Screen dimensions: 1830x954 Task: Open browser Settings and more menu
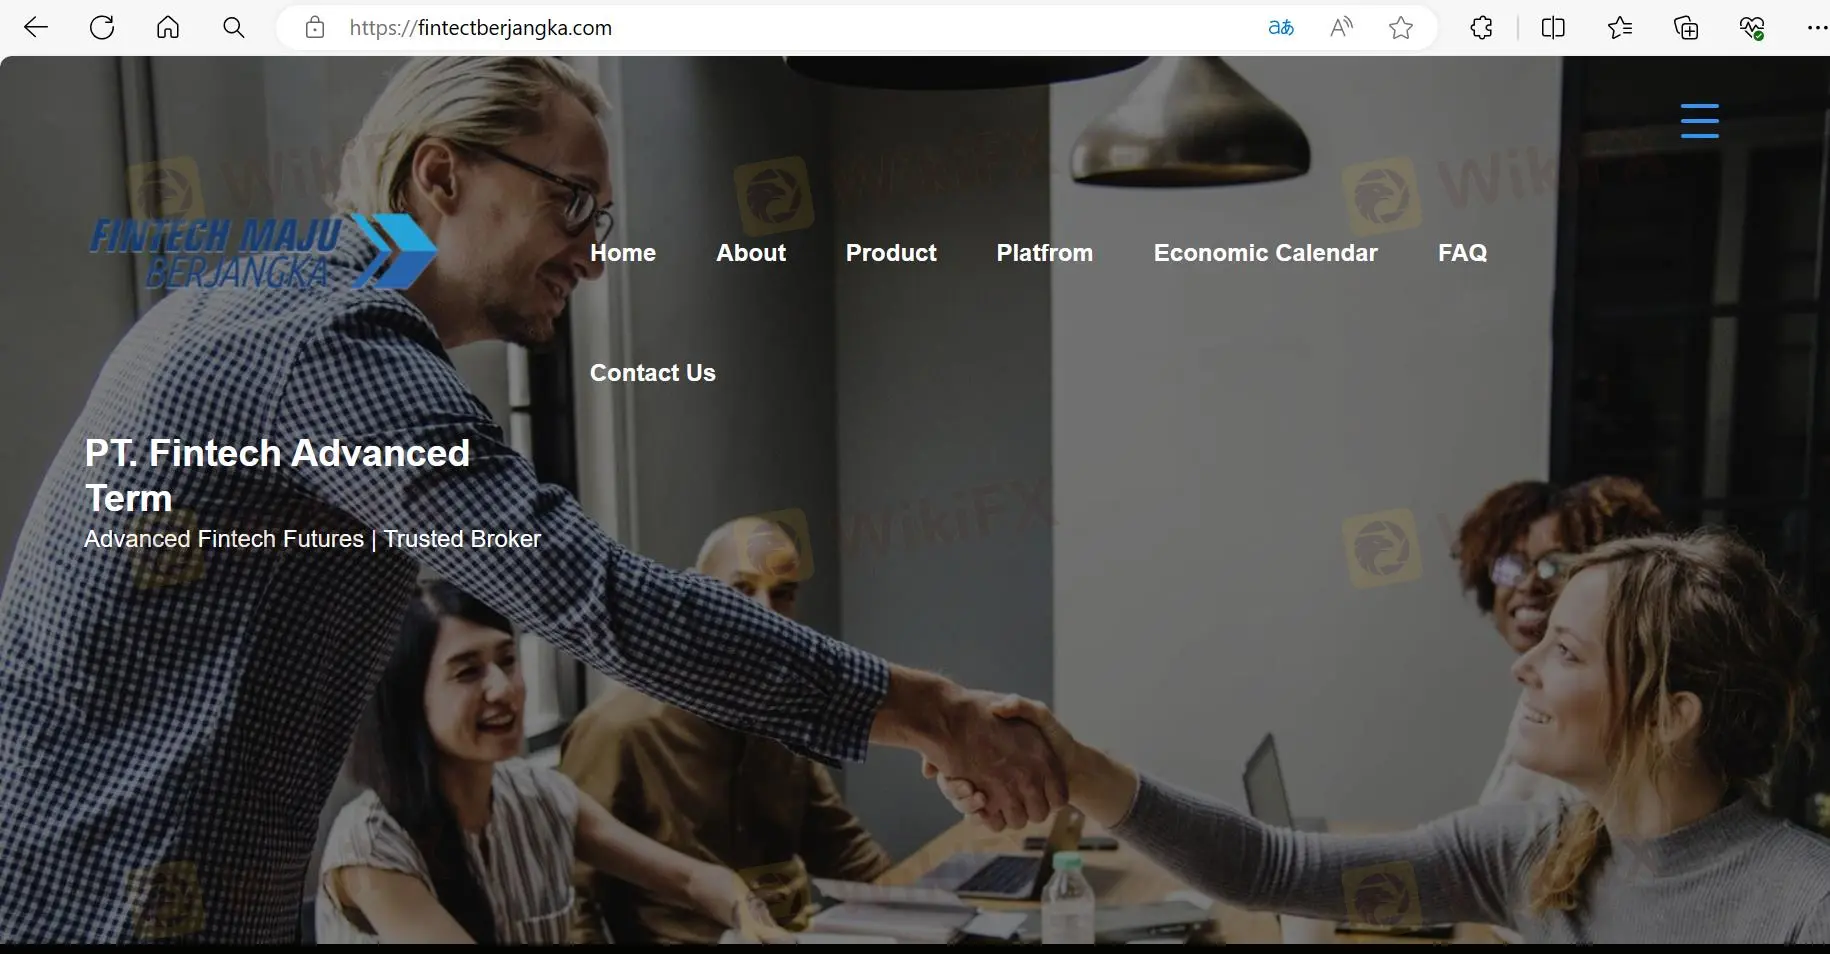(1817, 28)
